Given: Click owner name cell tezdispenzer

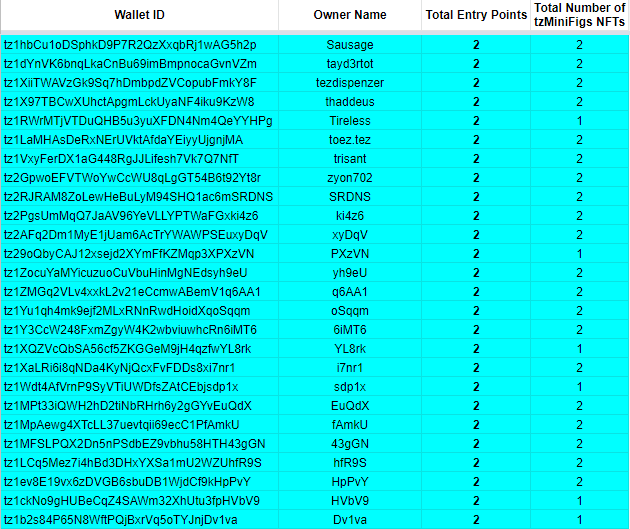Looking at the screenshot, I should pyautogui.click(x=350, y=83).
